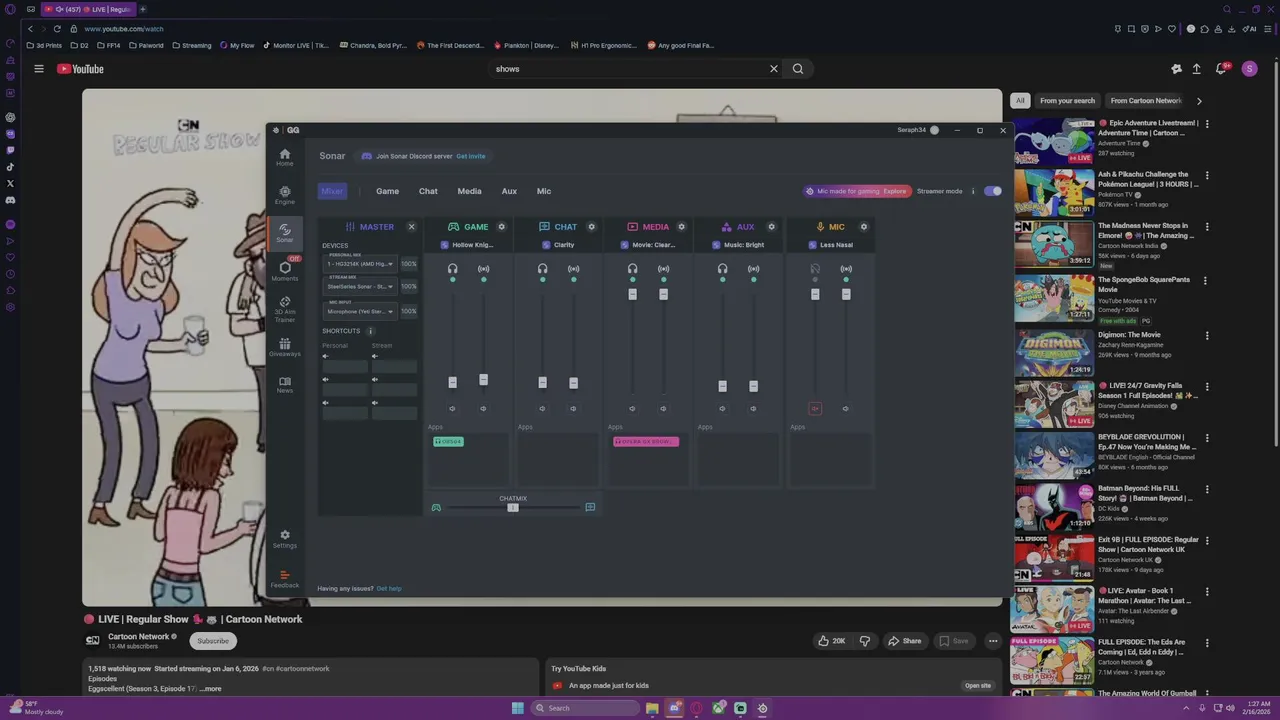Open the Mic Input device dropdown
This screenshot has height=720, width=1280.
point(360,311)
